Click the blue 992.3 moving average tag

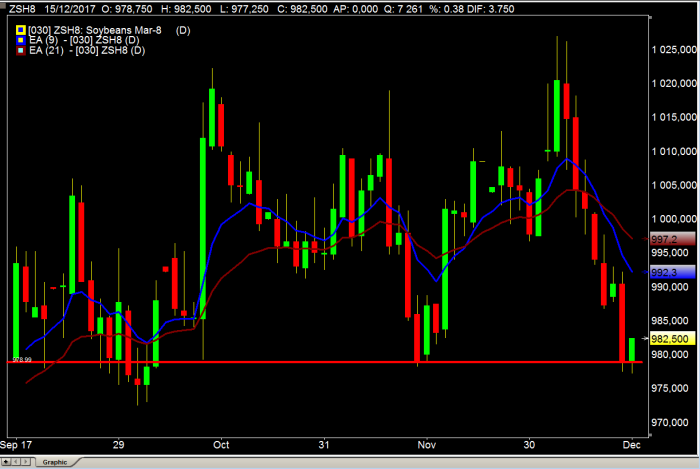pos(665,272)
